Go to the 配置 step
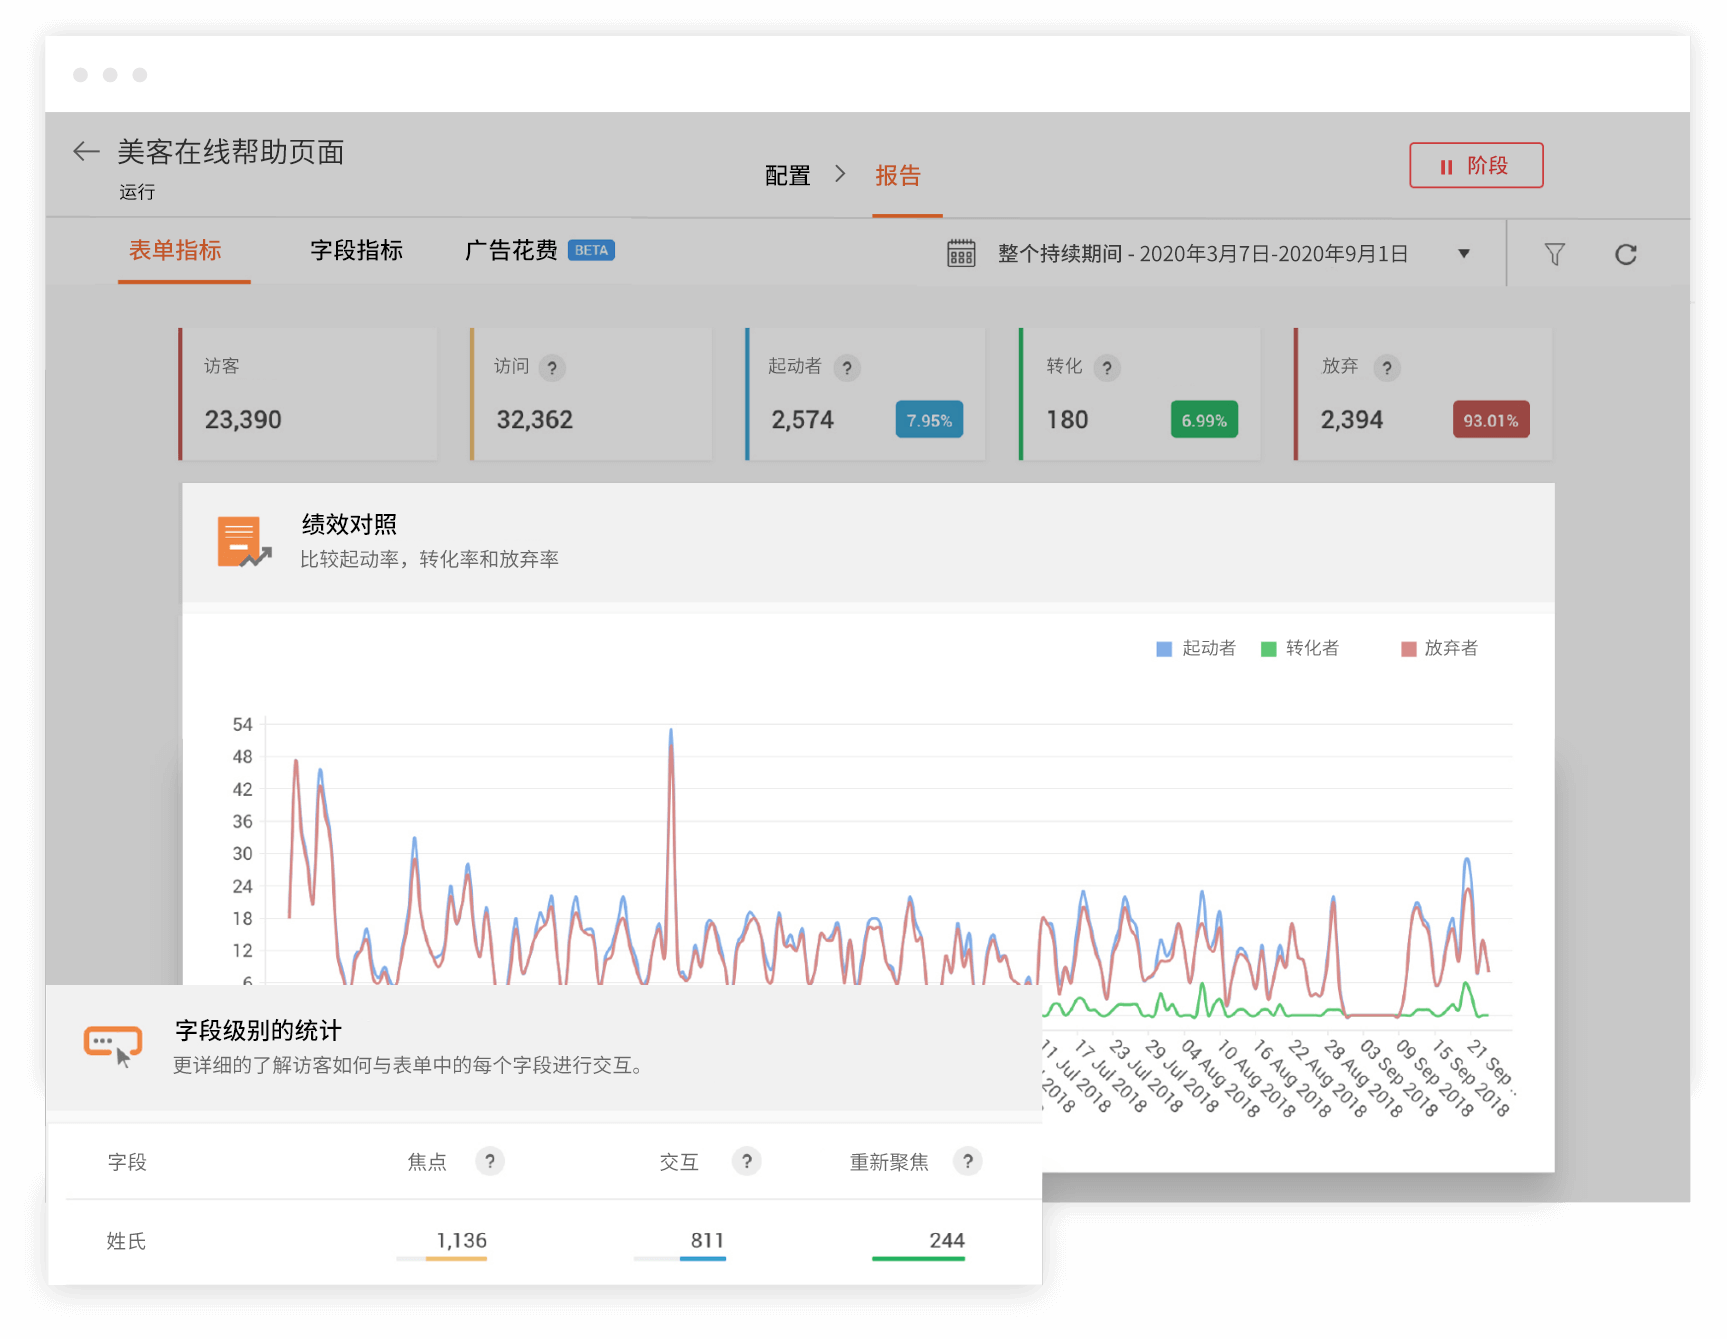The height and width of the screenshot is (1339, 1727). point(787,176)
